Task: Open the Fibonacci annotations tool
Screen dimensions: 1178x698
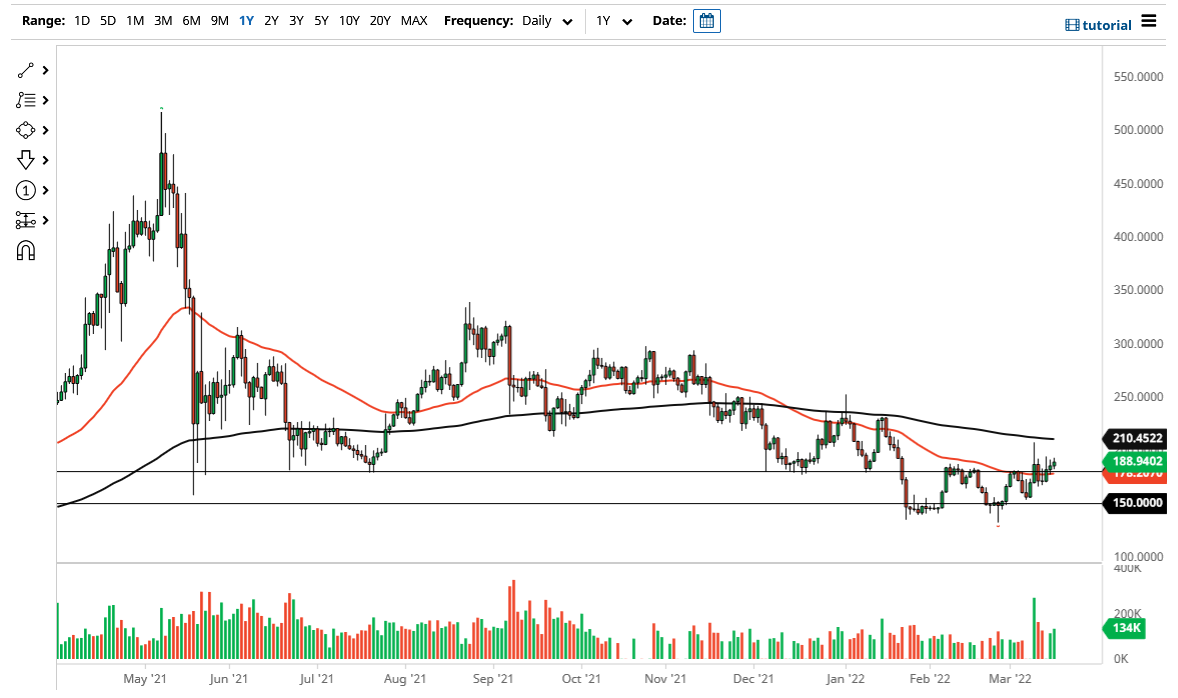Action: tap(27, 100)
